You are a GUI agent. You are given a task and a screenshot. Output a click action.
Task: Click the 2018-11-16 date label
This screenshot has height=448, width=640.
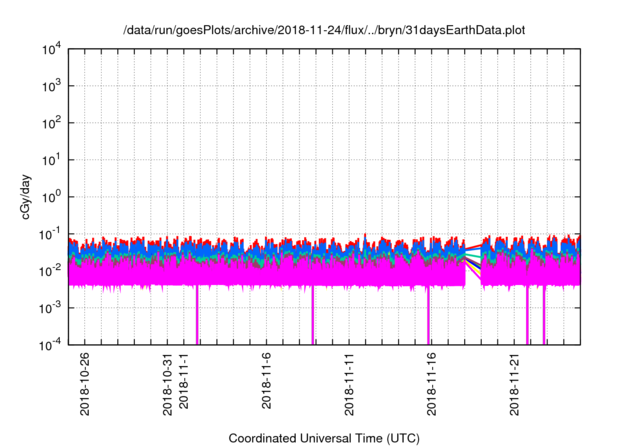pos(431,384)
